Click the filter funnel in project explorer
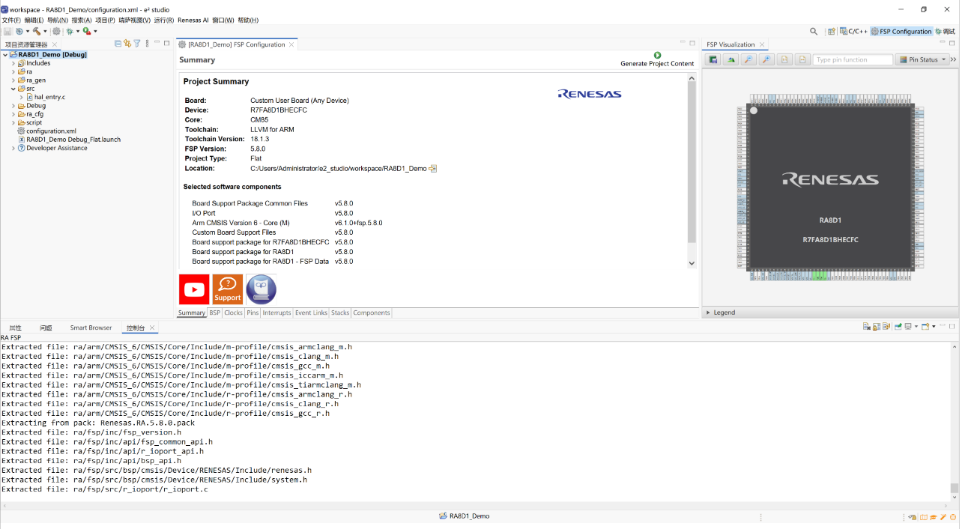960x529 pixels. pos(137,43)
